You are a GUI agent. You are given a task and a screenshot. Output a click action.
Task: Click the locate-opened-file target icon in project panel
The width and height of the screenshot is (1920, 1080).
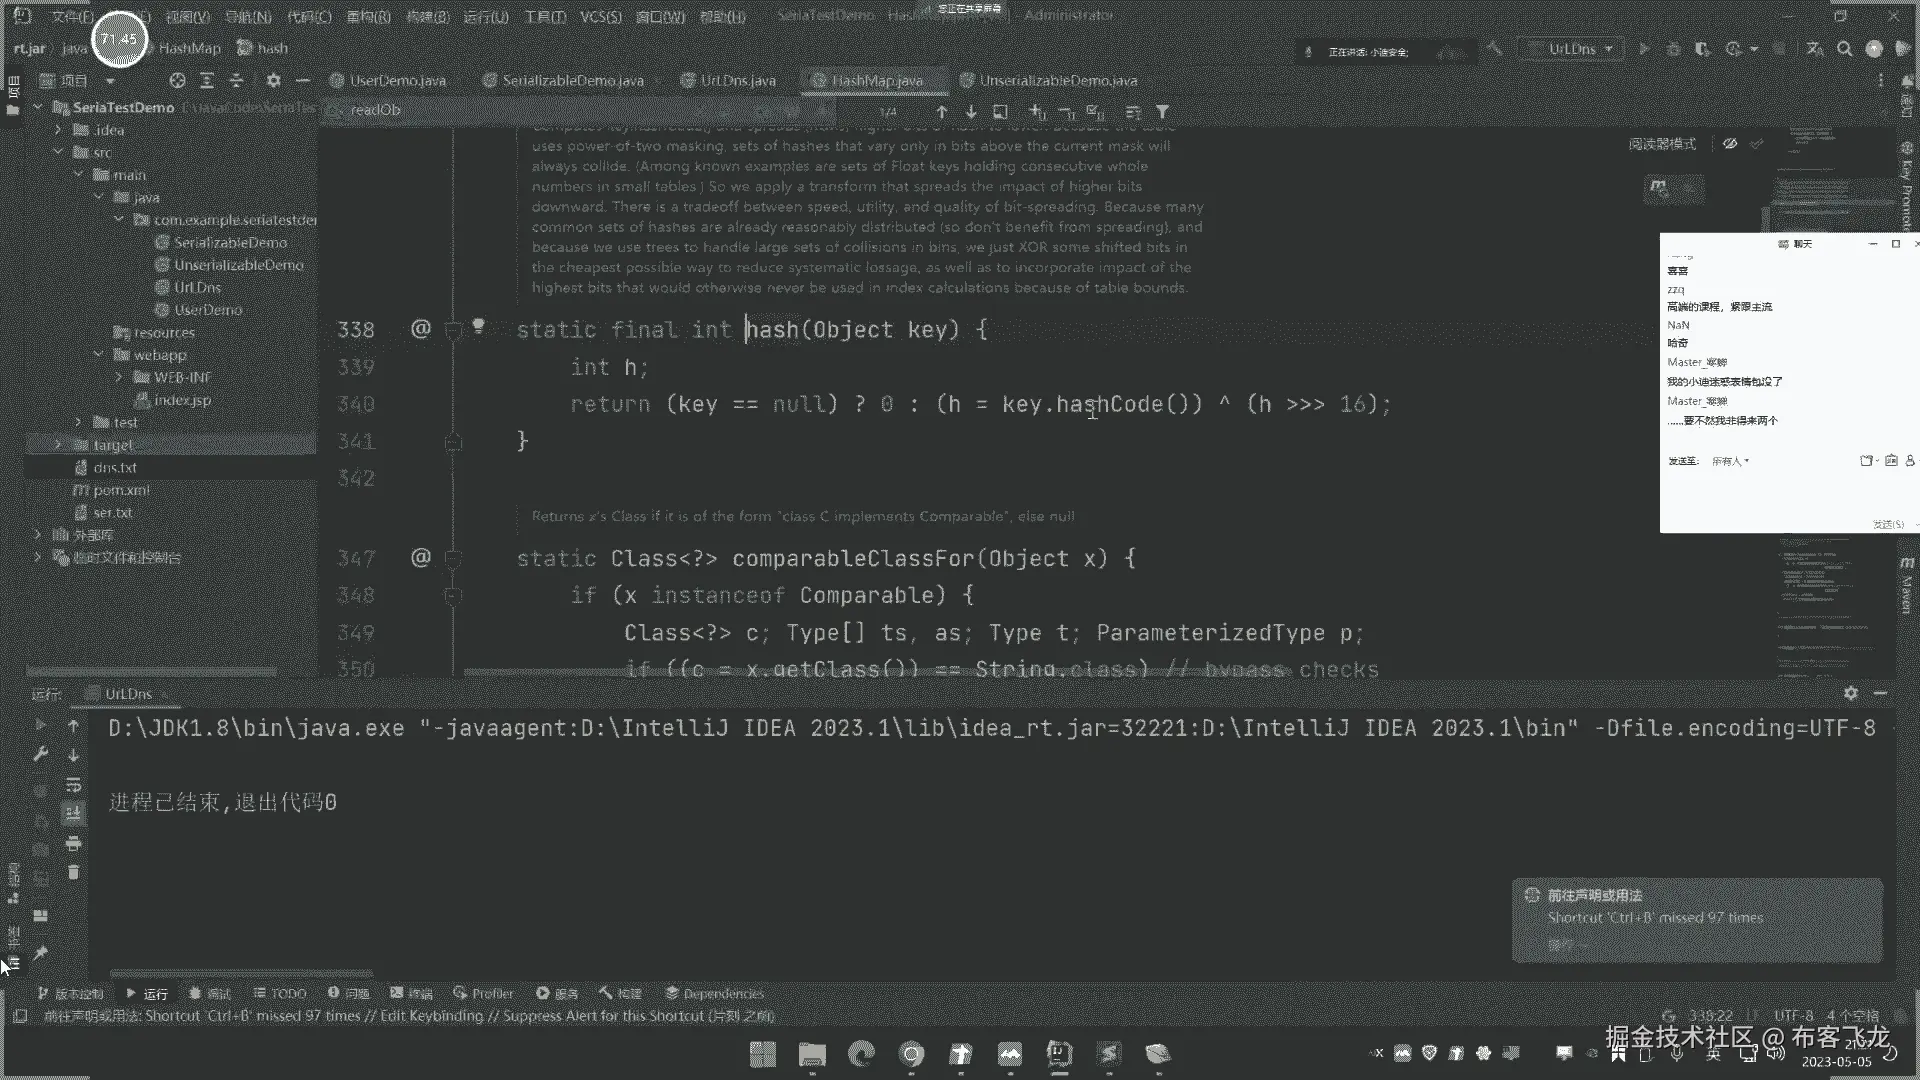point(177,80)
